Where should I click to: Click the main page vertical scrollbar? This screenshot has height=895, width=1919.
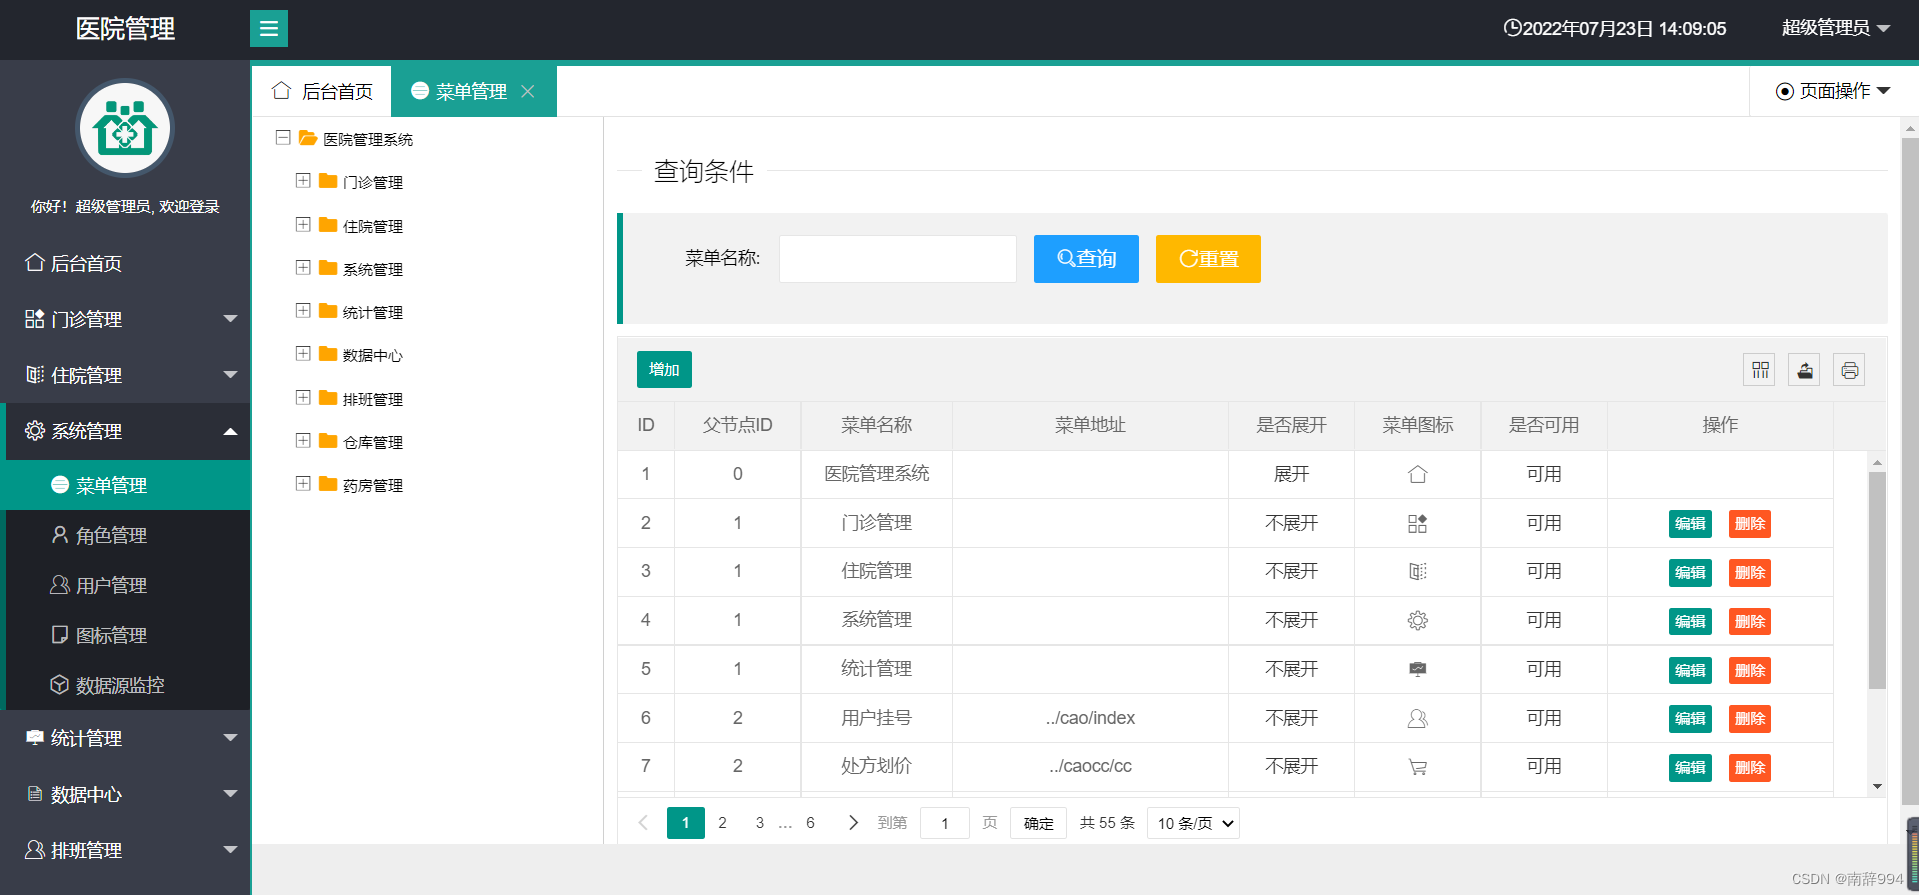[1910, 470]
